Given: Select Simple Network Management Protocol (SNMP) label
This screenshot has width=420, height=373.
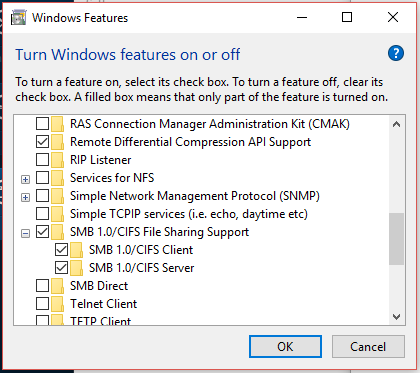Looking at the screenshot, I should point(195,196).
